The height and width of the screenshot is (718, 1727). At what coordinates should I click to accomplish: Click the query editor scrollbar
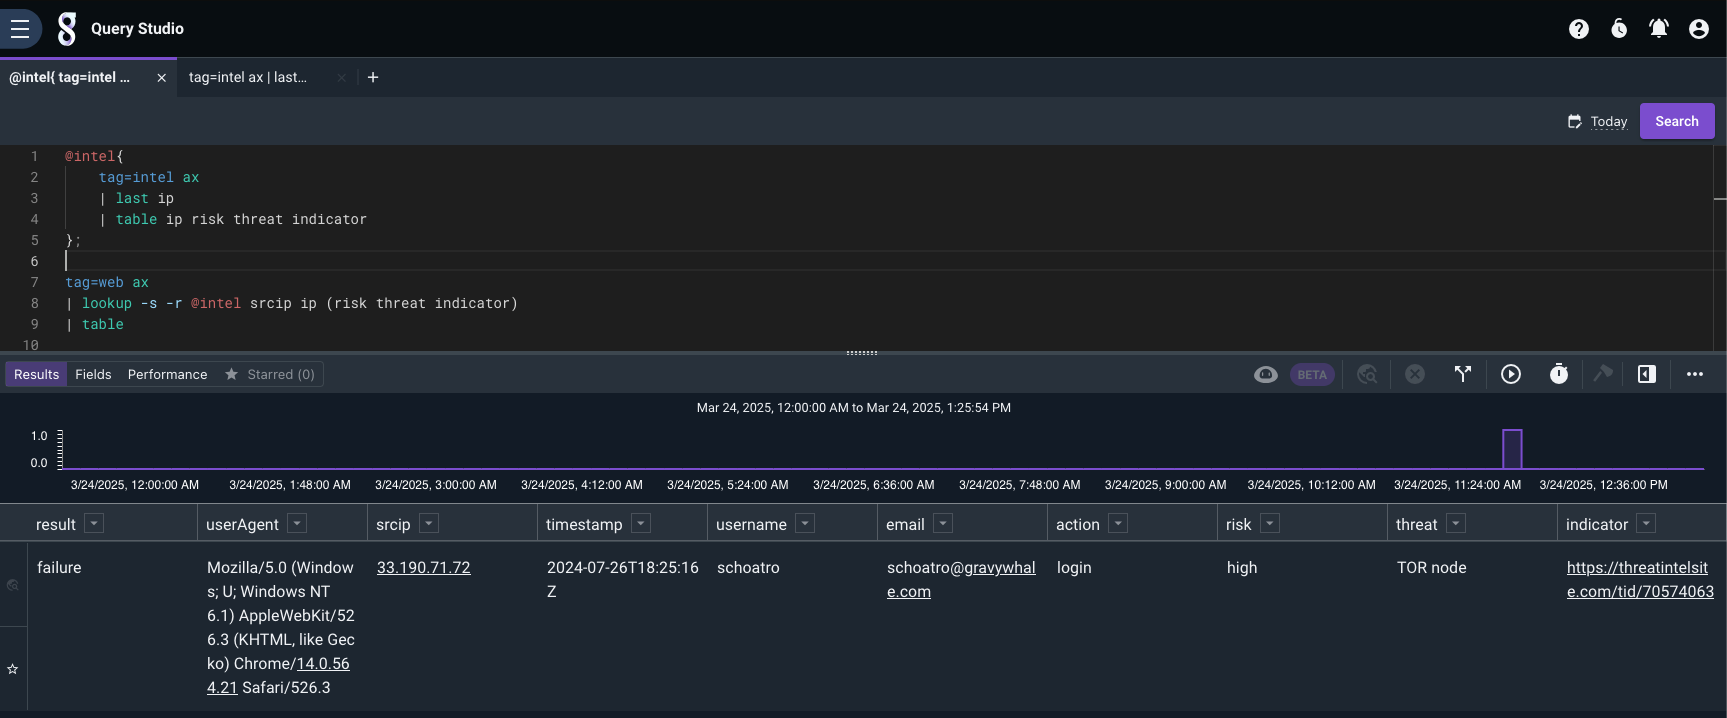[1720, 248]
